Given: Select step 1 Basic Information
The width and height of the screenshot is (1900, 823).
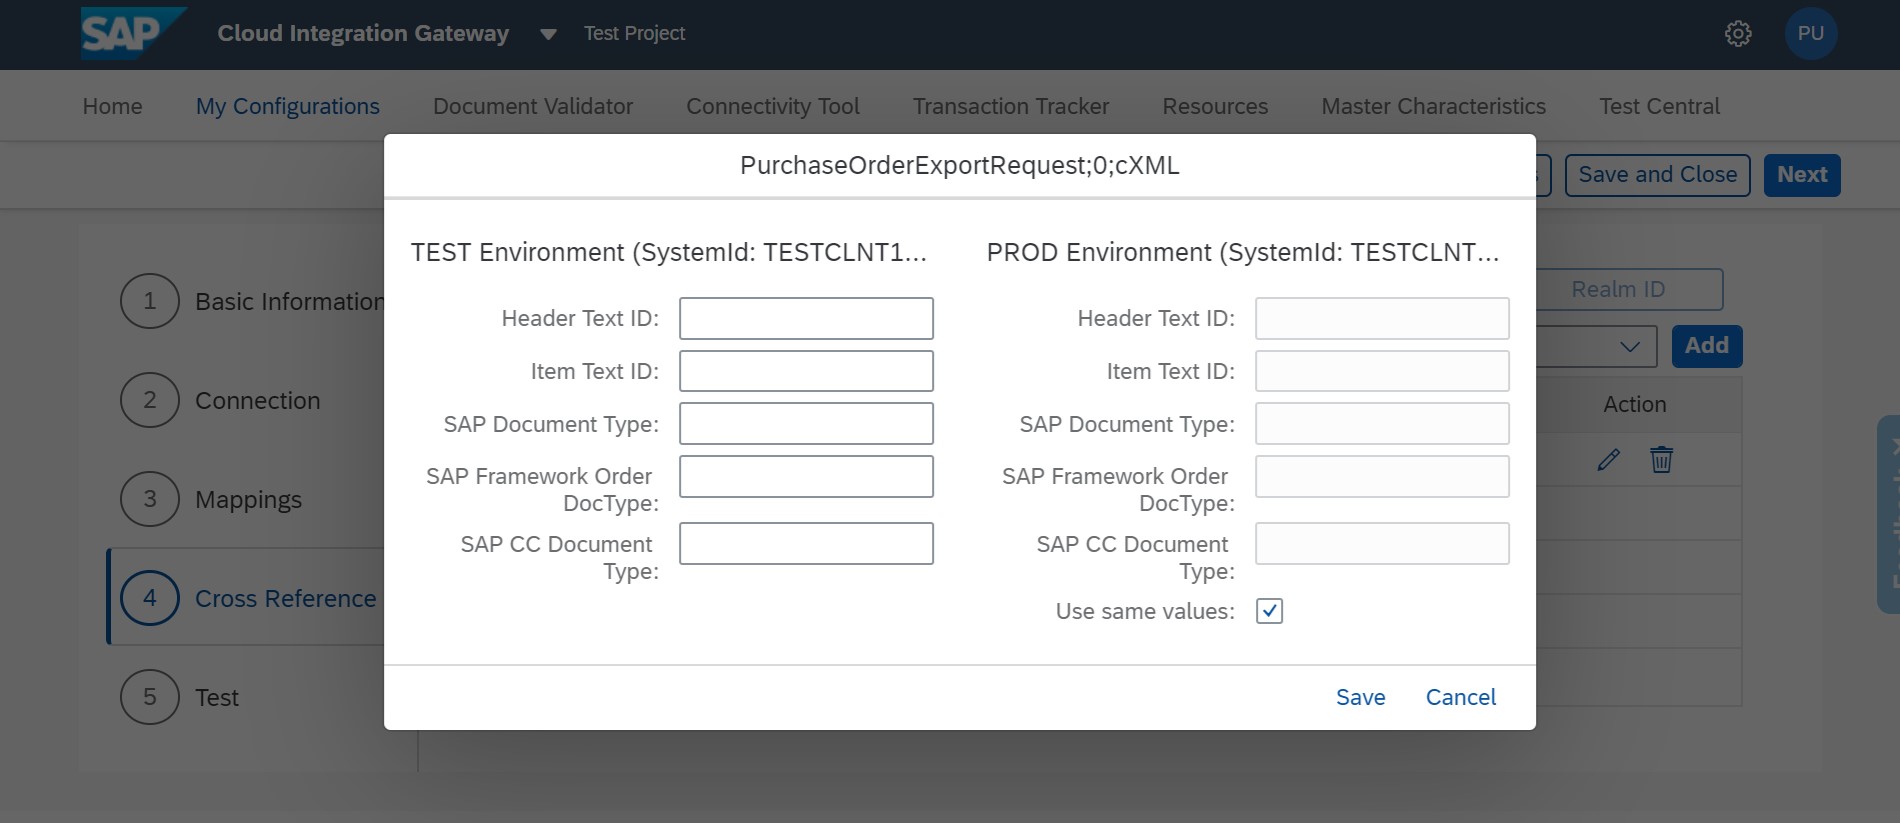Looking at the screenshot, I should 252,301.
